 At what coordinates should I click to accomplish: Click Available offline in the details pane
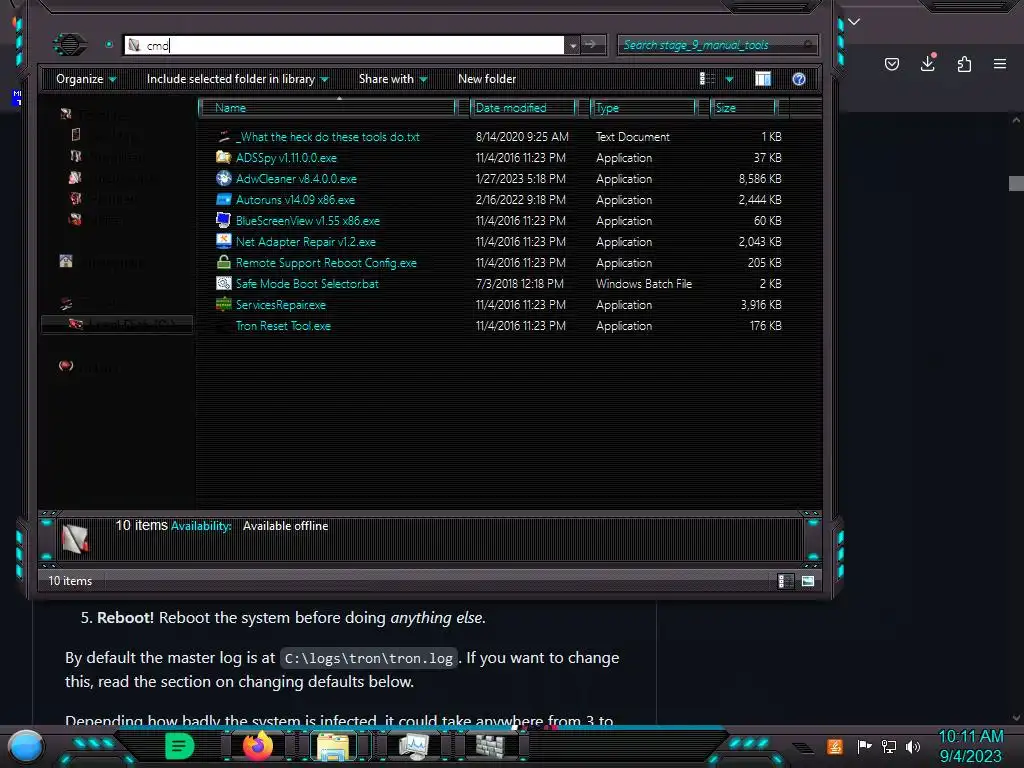point(285,526)
